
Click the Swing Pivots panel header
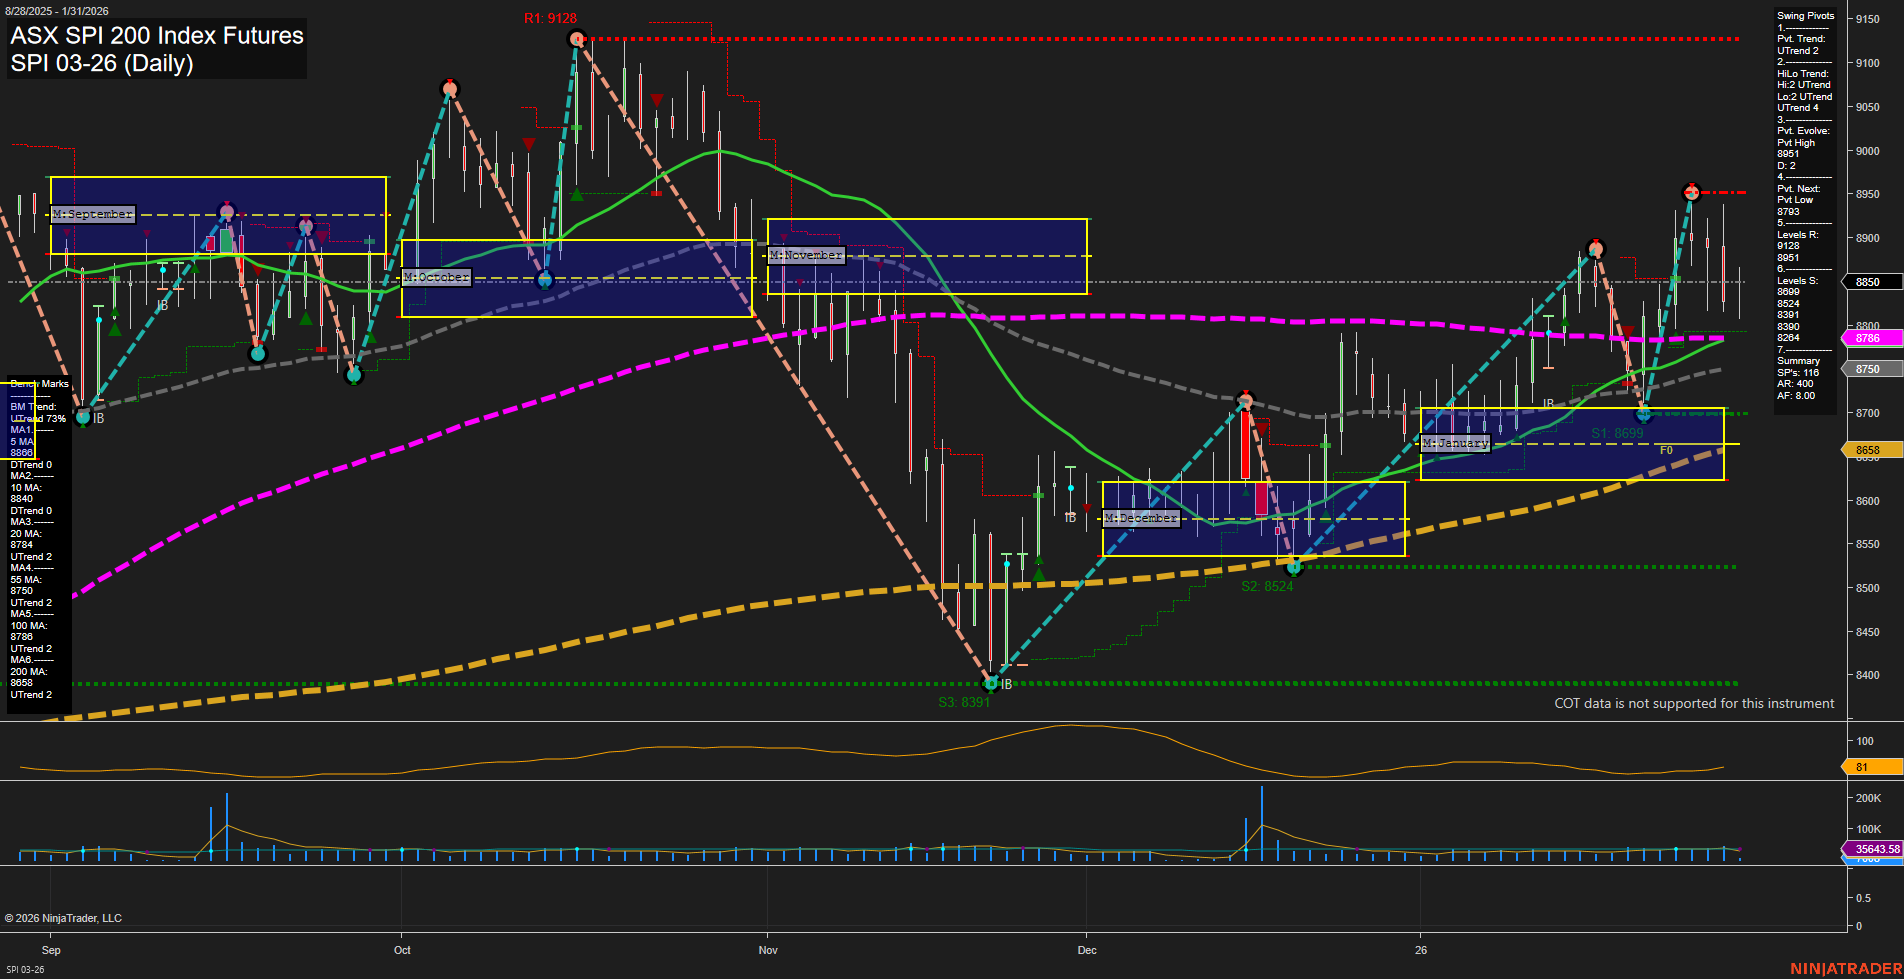point(1805,15)
